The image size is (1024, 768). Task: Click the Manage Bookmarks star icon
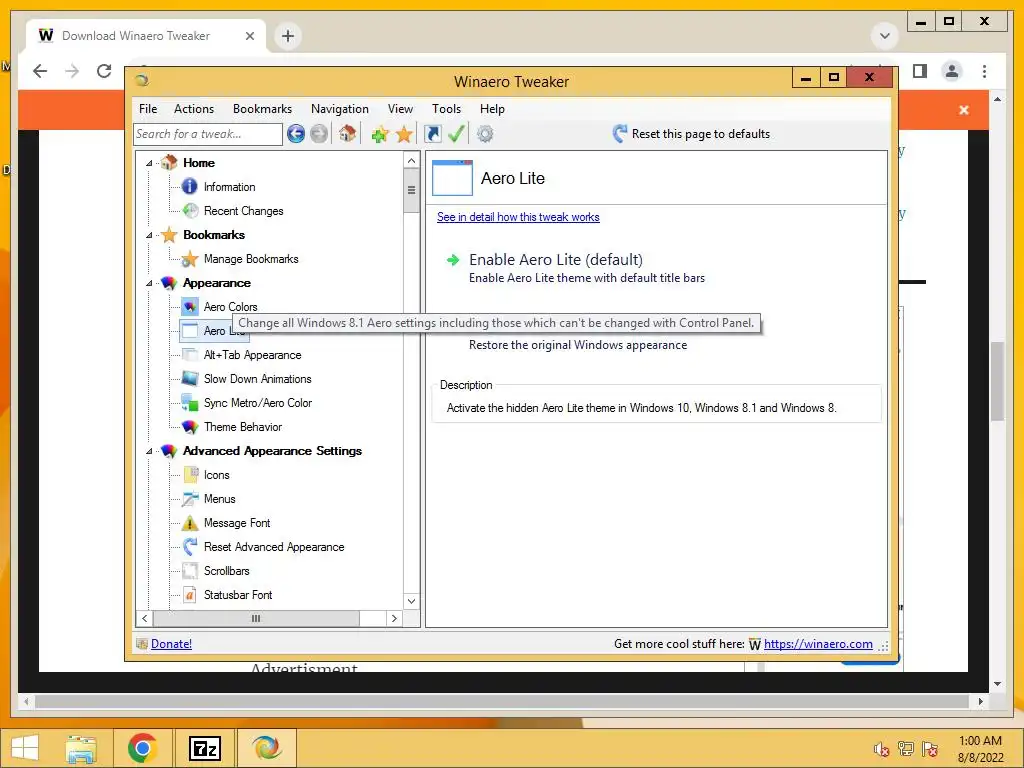[190, 259]
